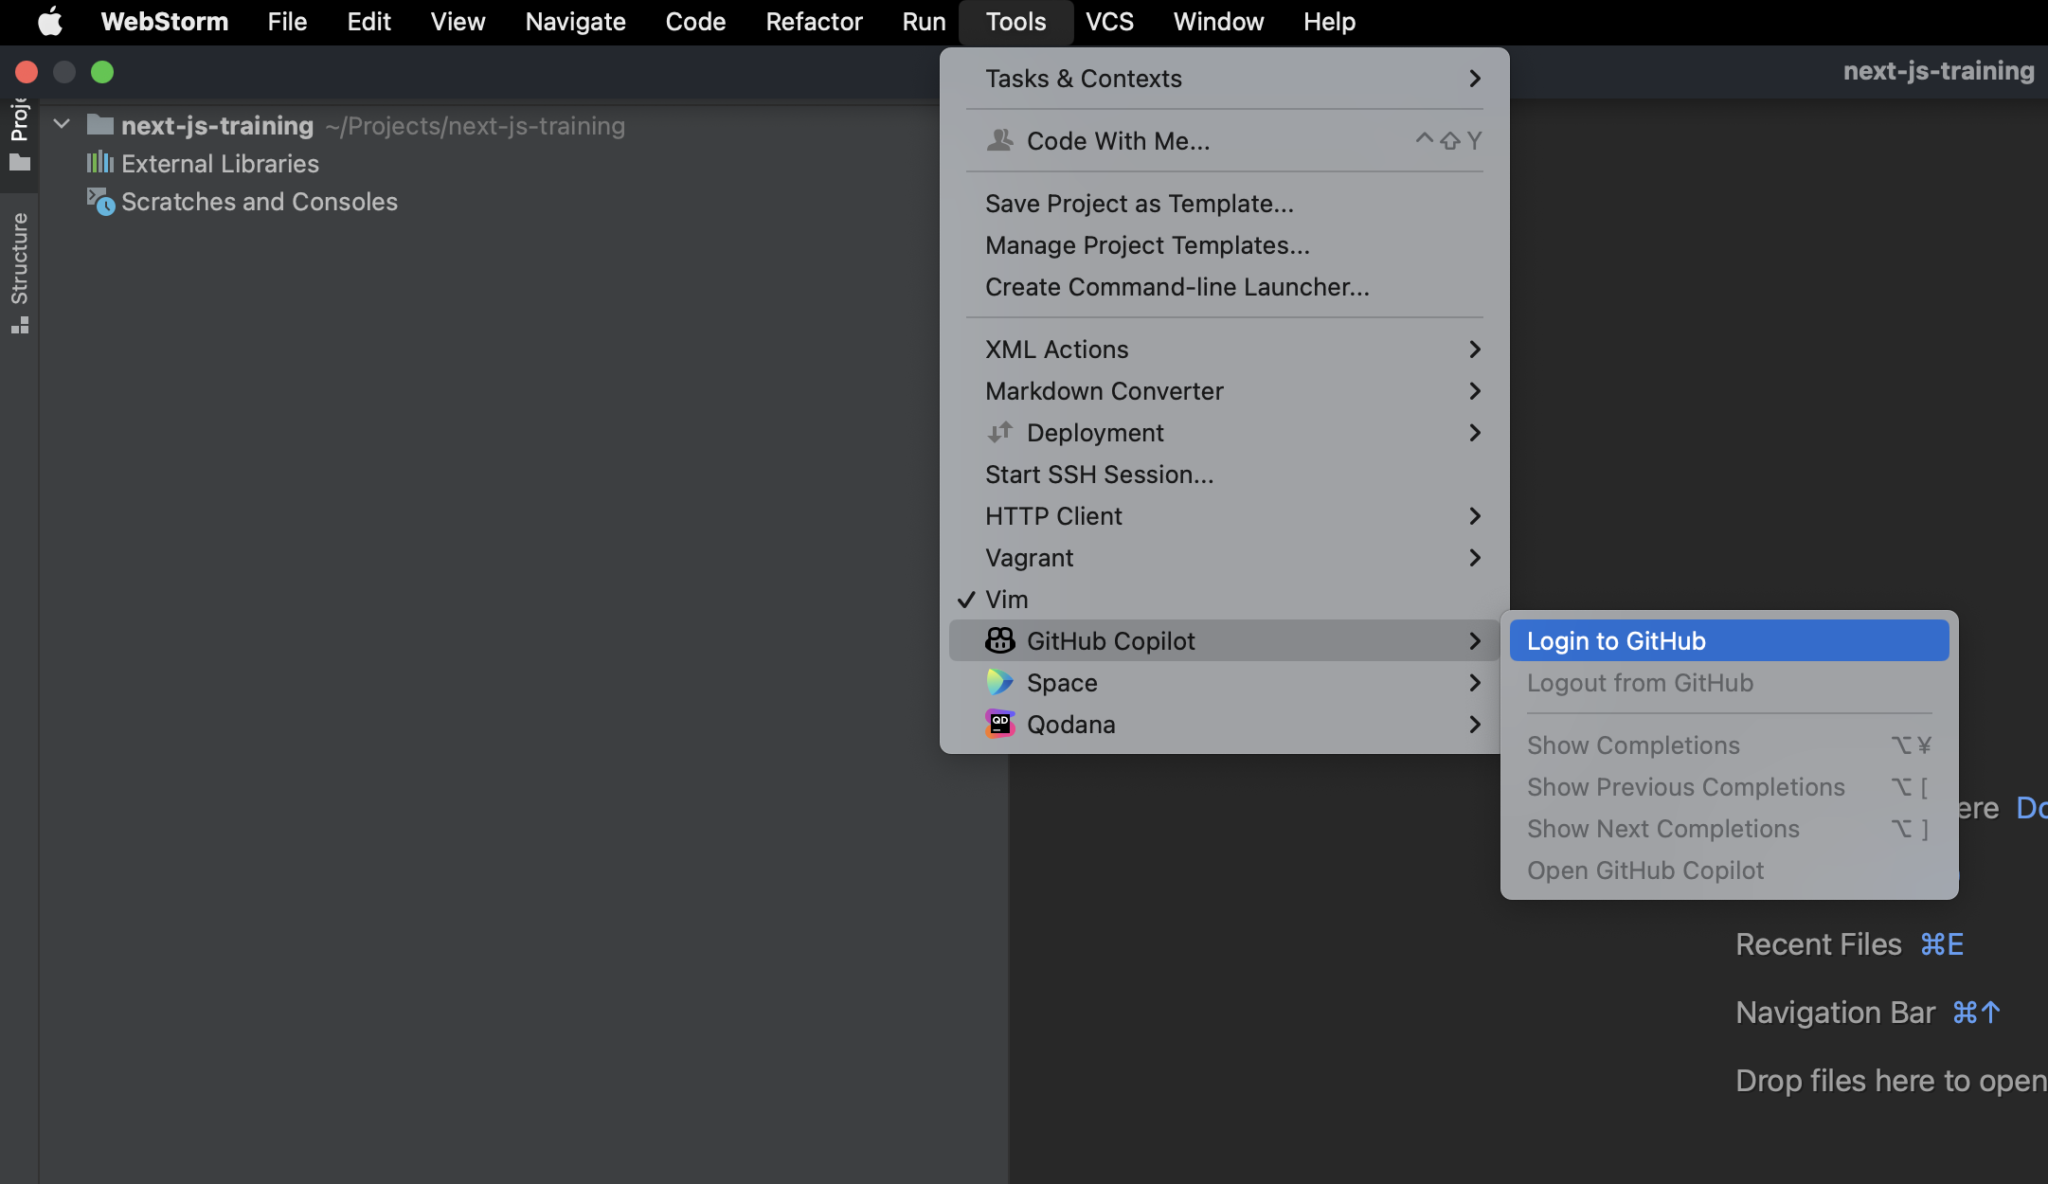Expand the HTTP Client submenu arrow
The height and width of the screenshot is (1184, 2048).
click(1474, 515)
